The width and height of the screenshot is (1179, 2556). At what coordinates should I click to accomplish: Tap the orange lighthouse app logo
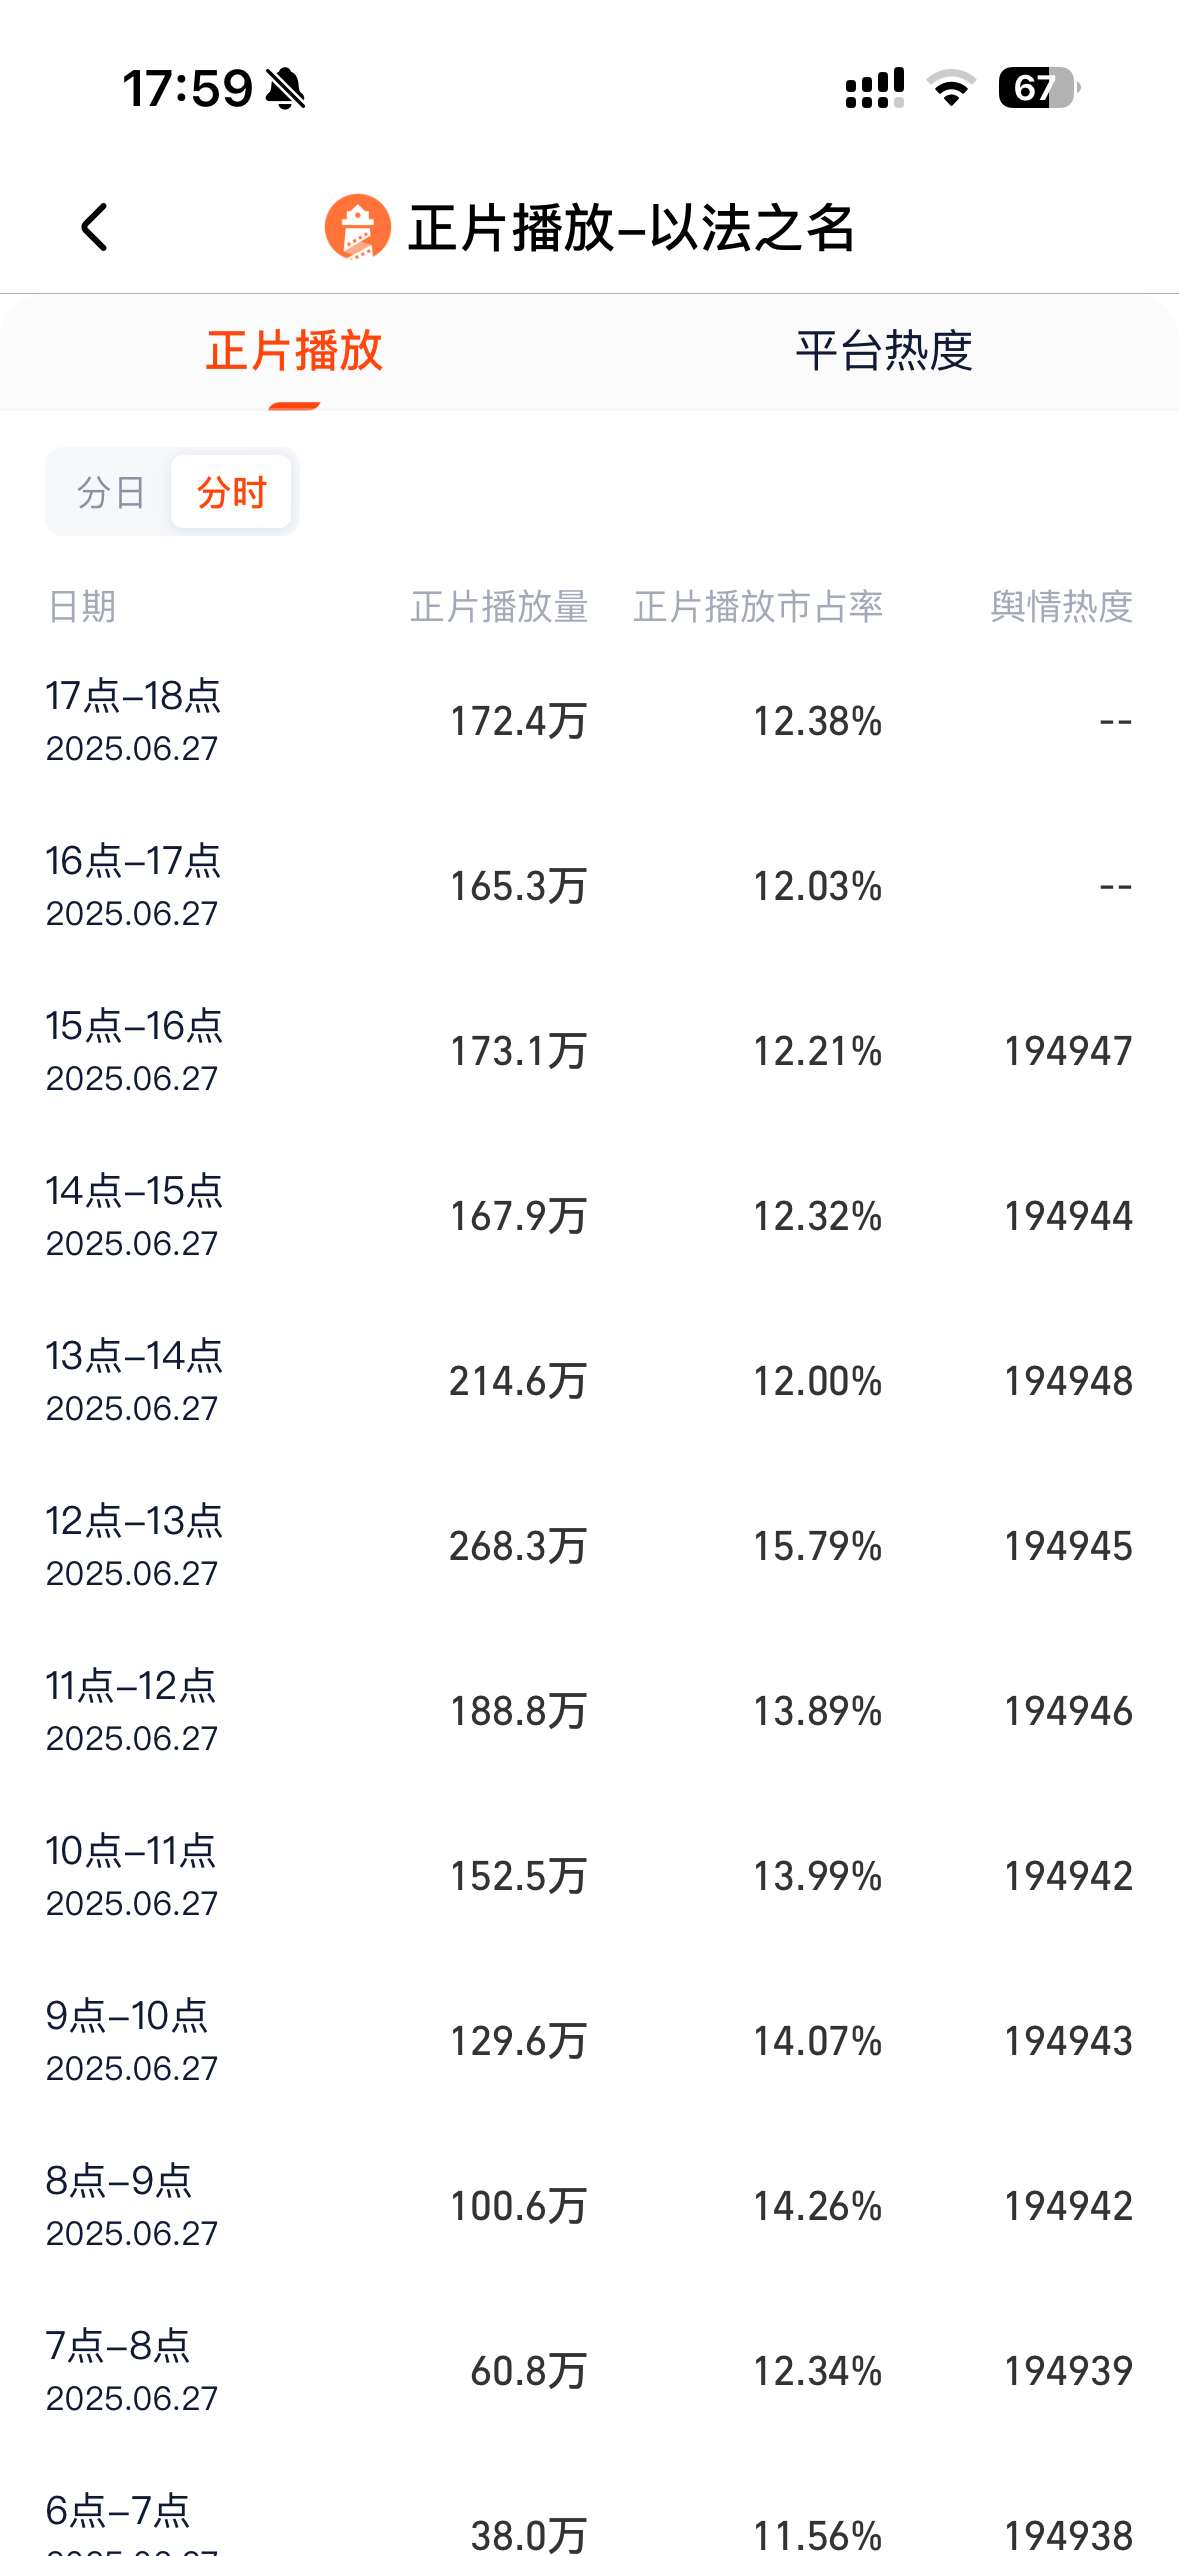click(357, 227)
